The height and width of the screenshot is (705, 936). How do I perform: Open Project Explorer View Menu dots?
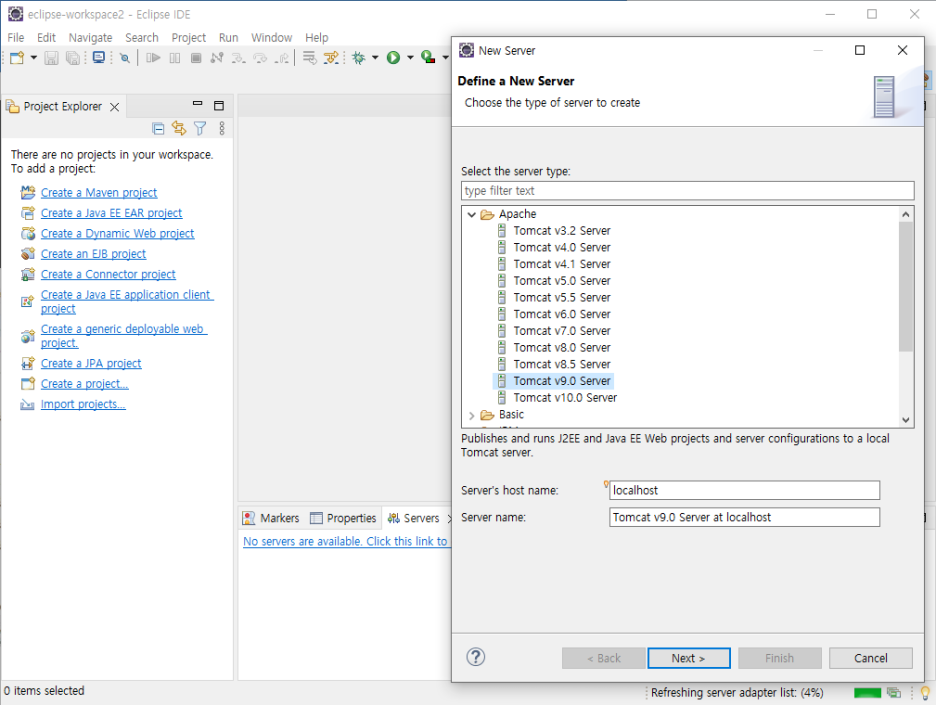221,128
